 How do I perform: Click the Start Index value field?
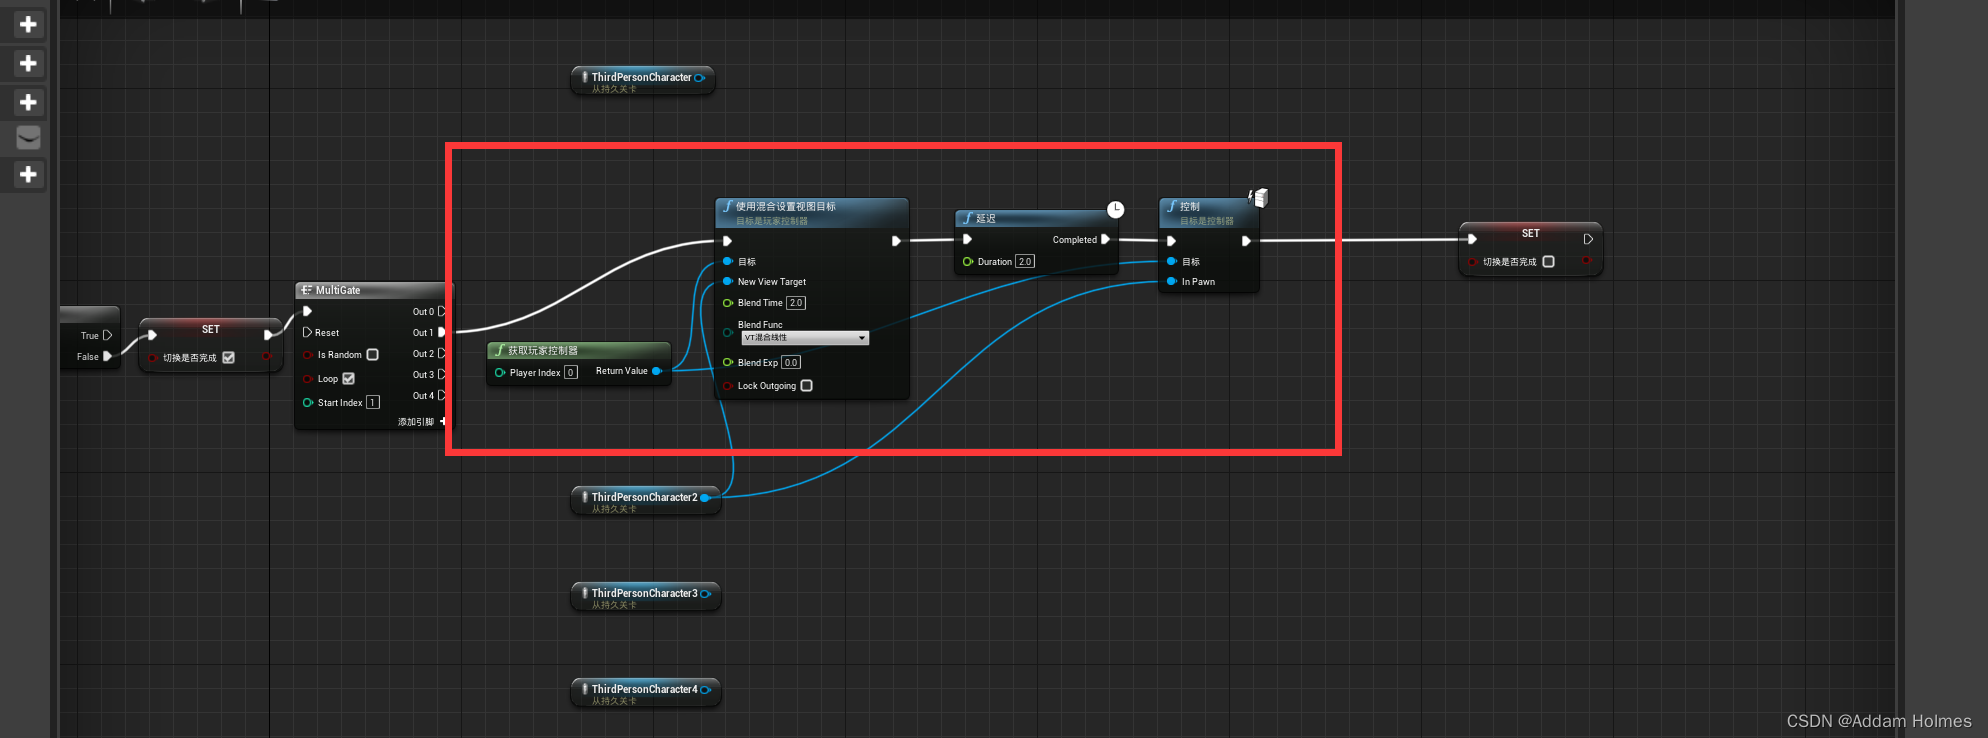coord(372,402)
